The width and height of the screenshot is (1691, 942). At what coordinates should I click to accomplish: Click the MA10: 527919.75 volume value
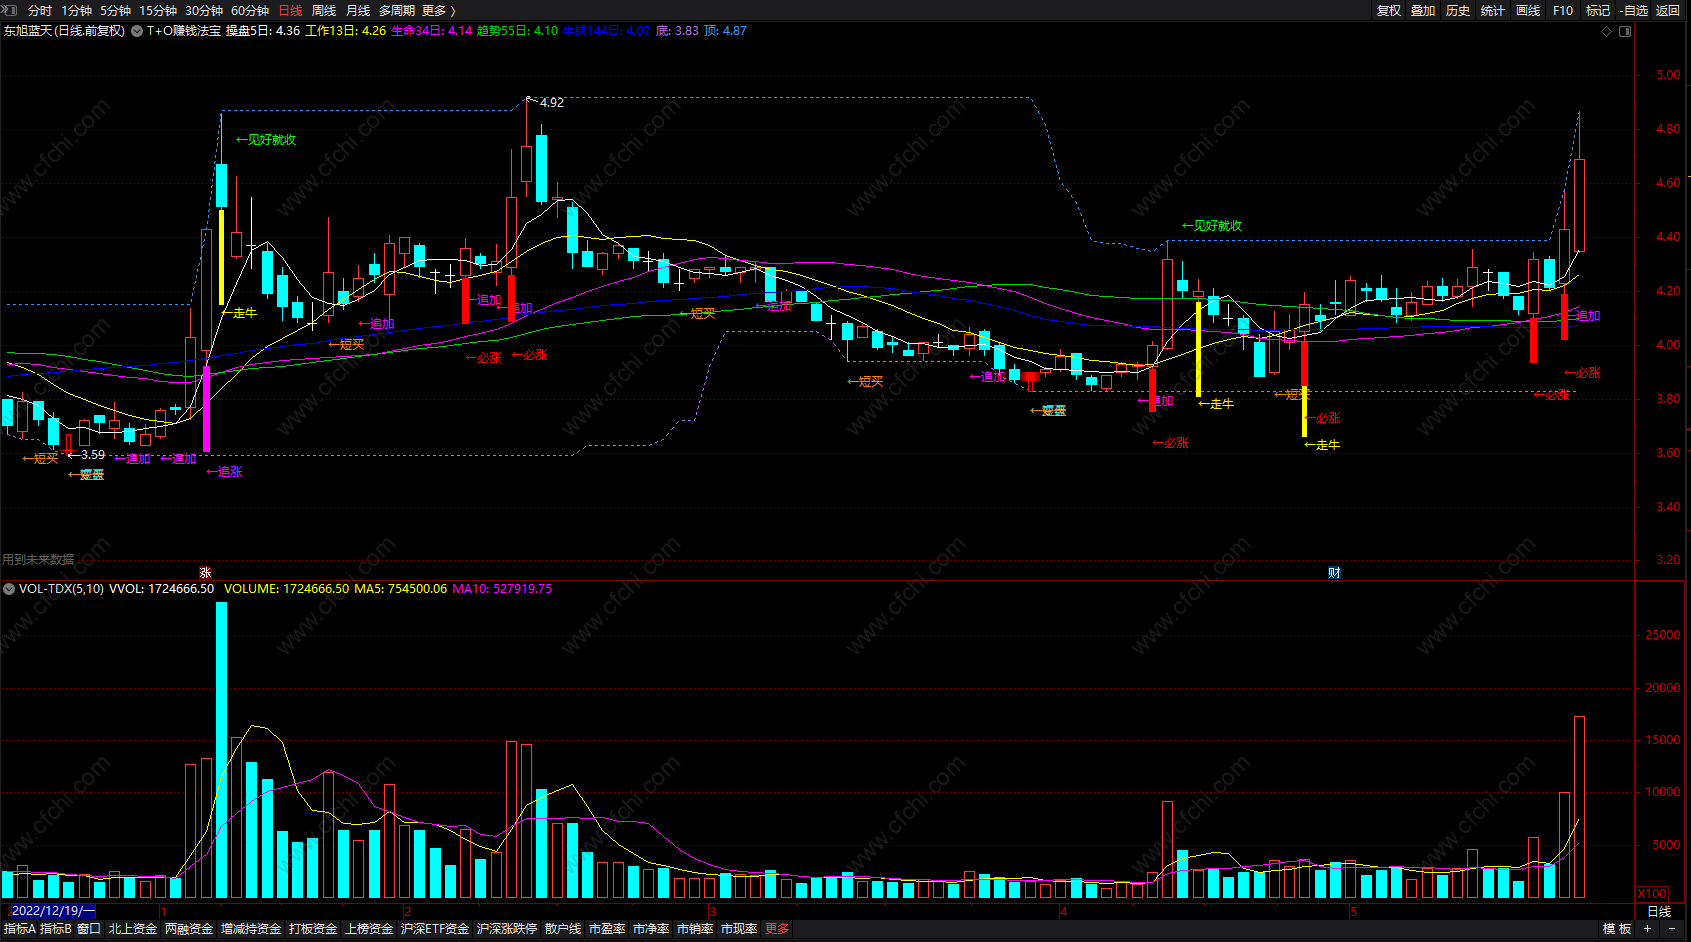pos(502,589)
